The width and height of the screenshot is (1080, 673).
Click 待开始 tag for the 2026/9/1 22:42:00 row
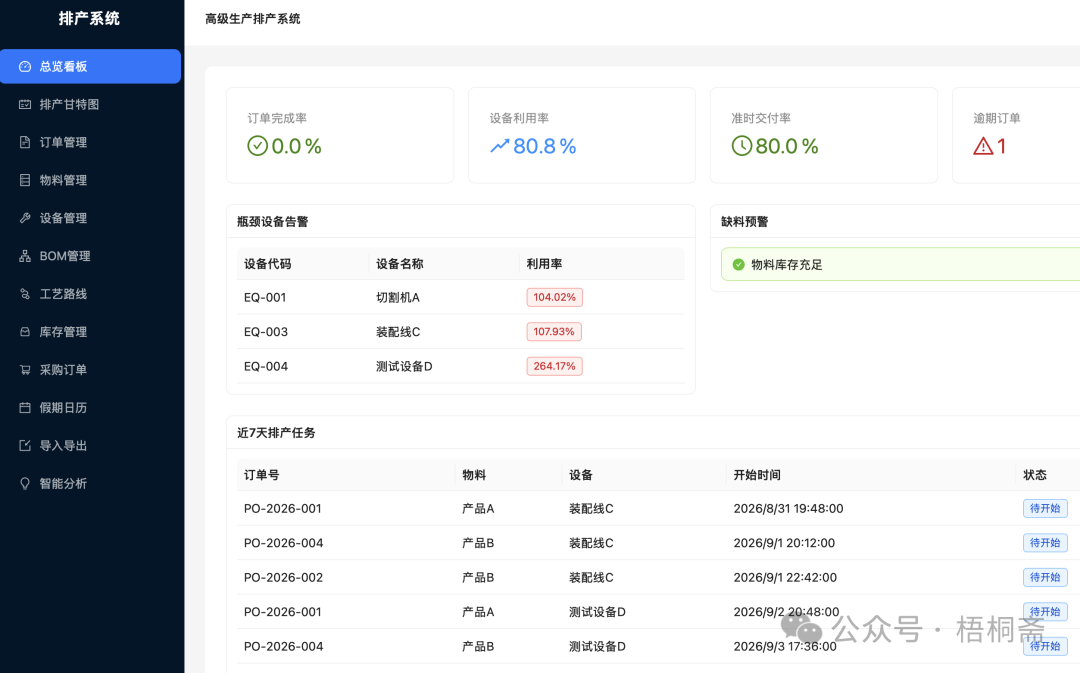pos(1045,577)
